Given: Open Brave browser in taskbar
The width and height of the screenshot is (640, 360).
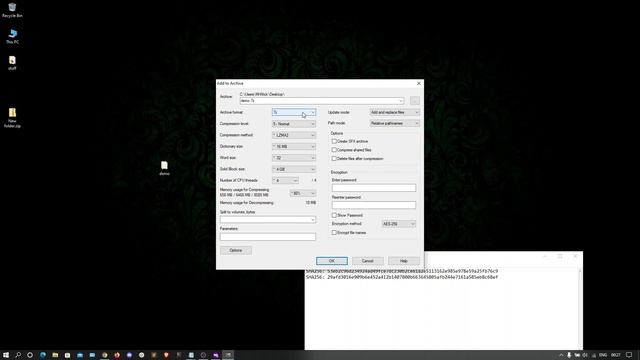Looking at the screenshot, I should click(x=166, y=355).
